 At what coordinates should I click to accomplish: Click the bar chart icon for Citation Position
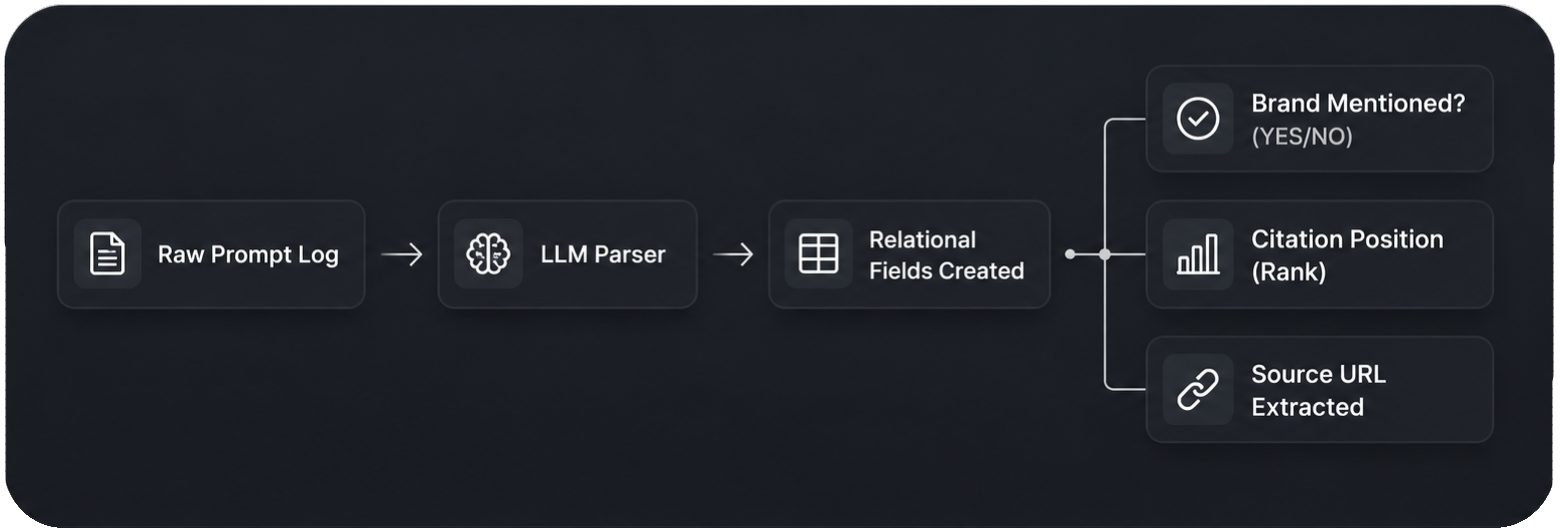1197,254
